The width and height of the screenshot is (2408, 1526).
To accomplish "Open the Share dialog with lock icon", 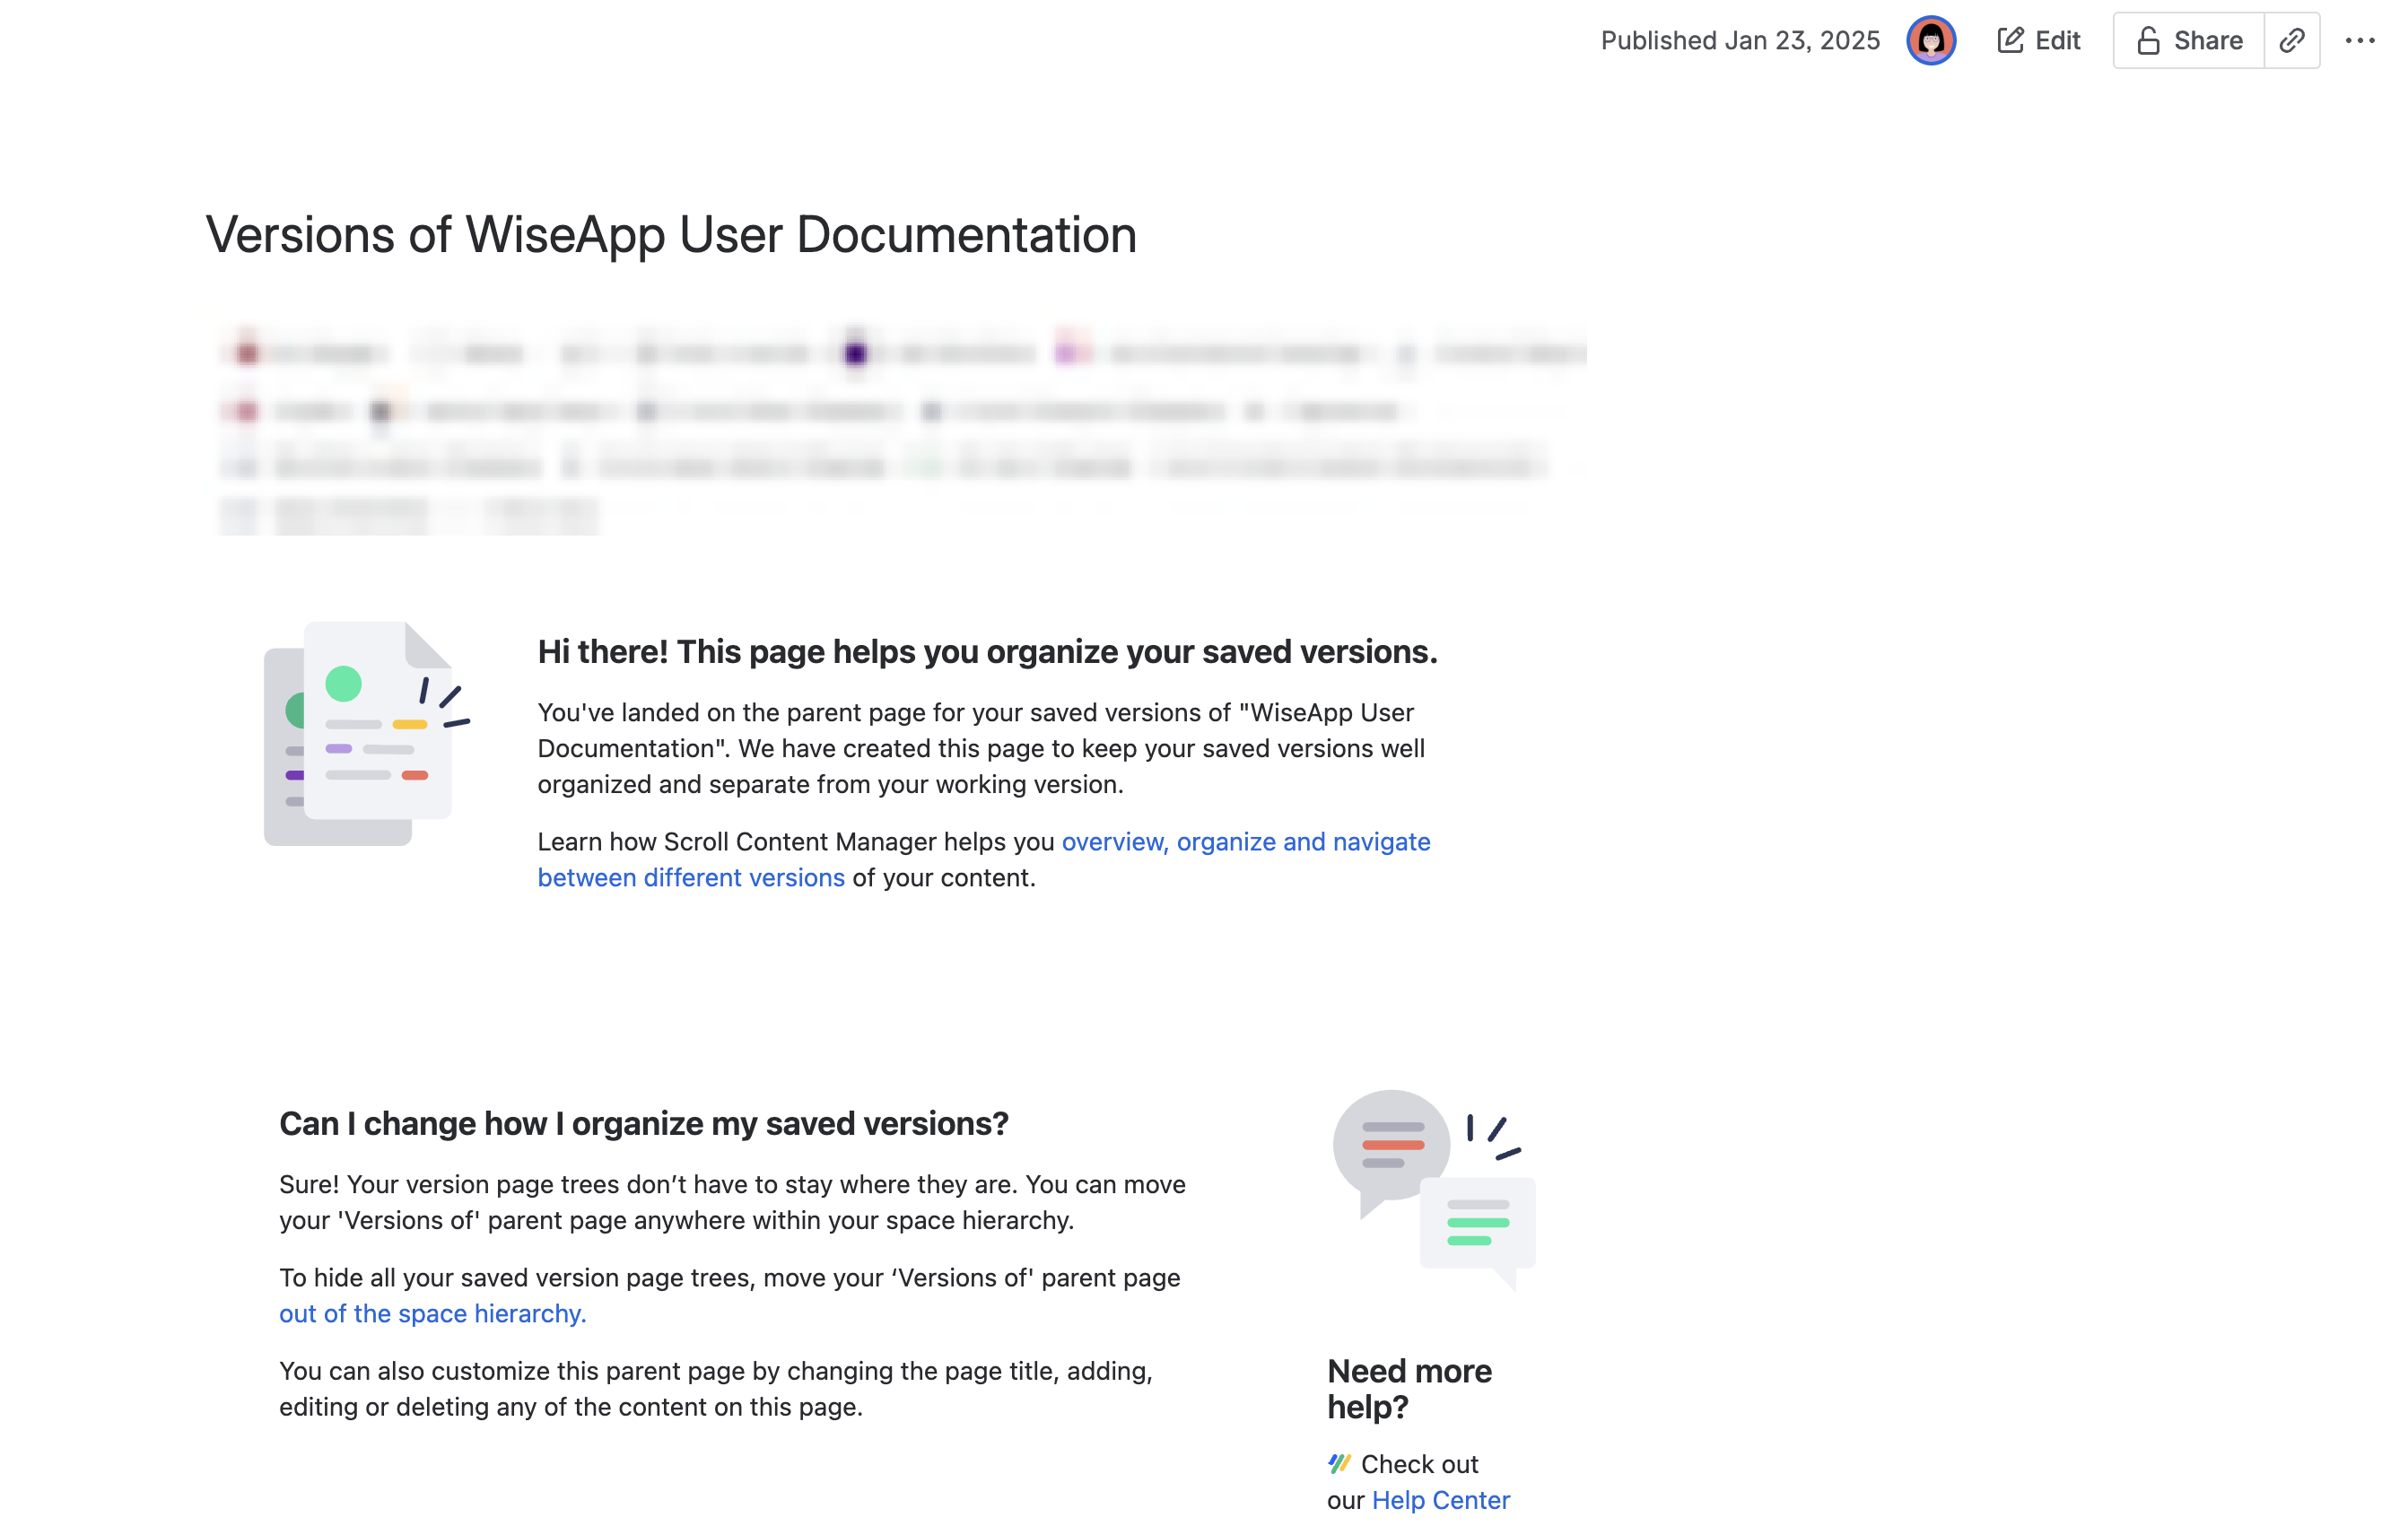I will point(2188,40).
